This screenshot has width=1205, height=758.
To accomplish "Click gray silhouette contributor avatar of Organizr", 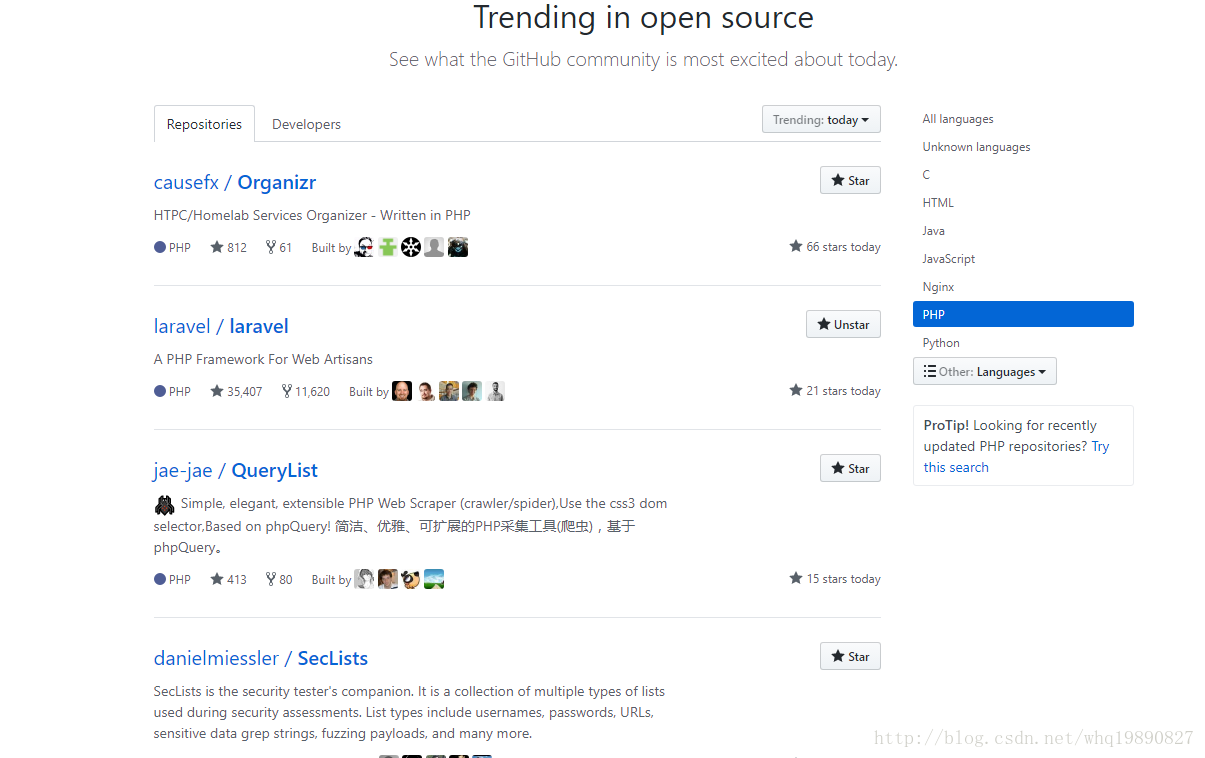I will click(x=434, y=247).
